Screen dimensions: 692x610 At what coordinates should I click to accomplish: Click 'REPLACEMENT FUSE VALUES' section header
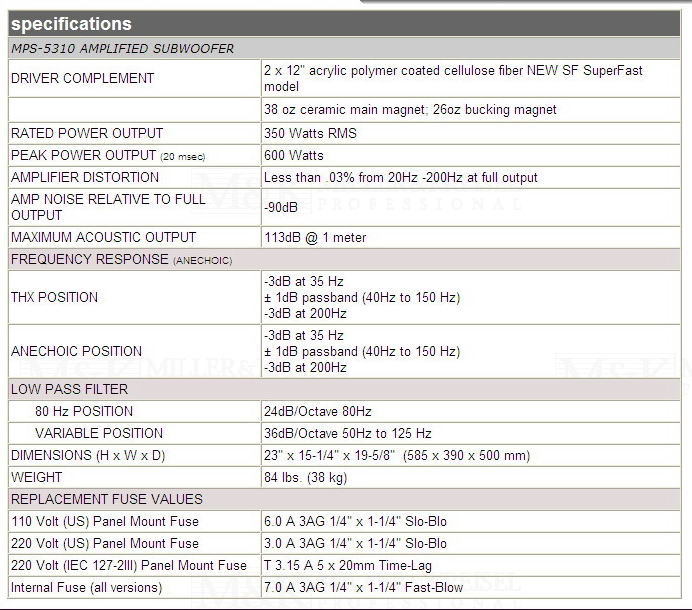click(x=107, y=499)
